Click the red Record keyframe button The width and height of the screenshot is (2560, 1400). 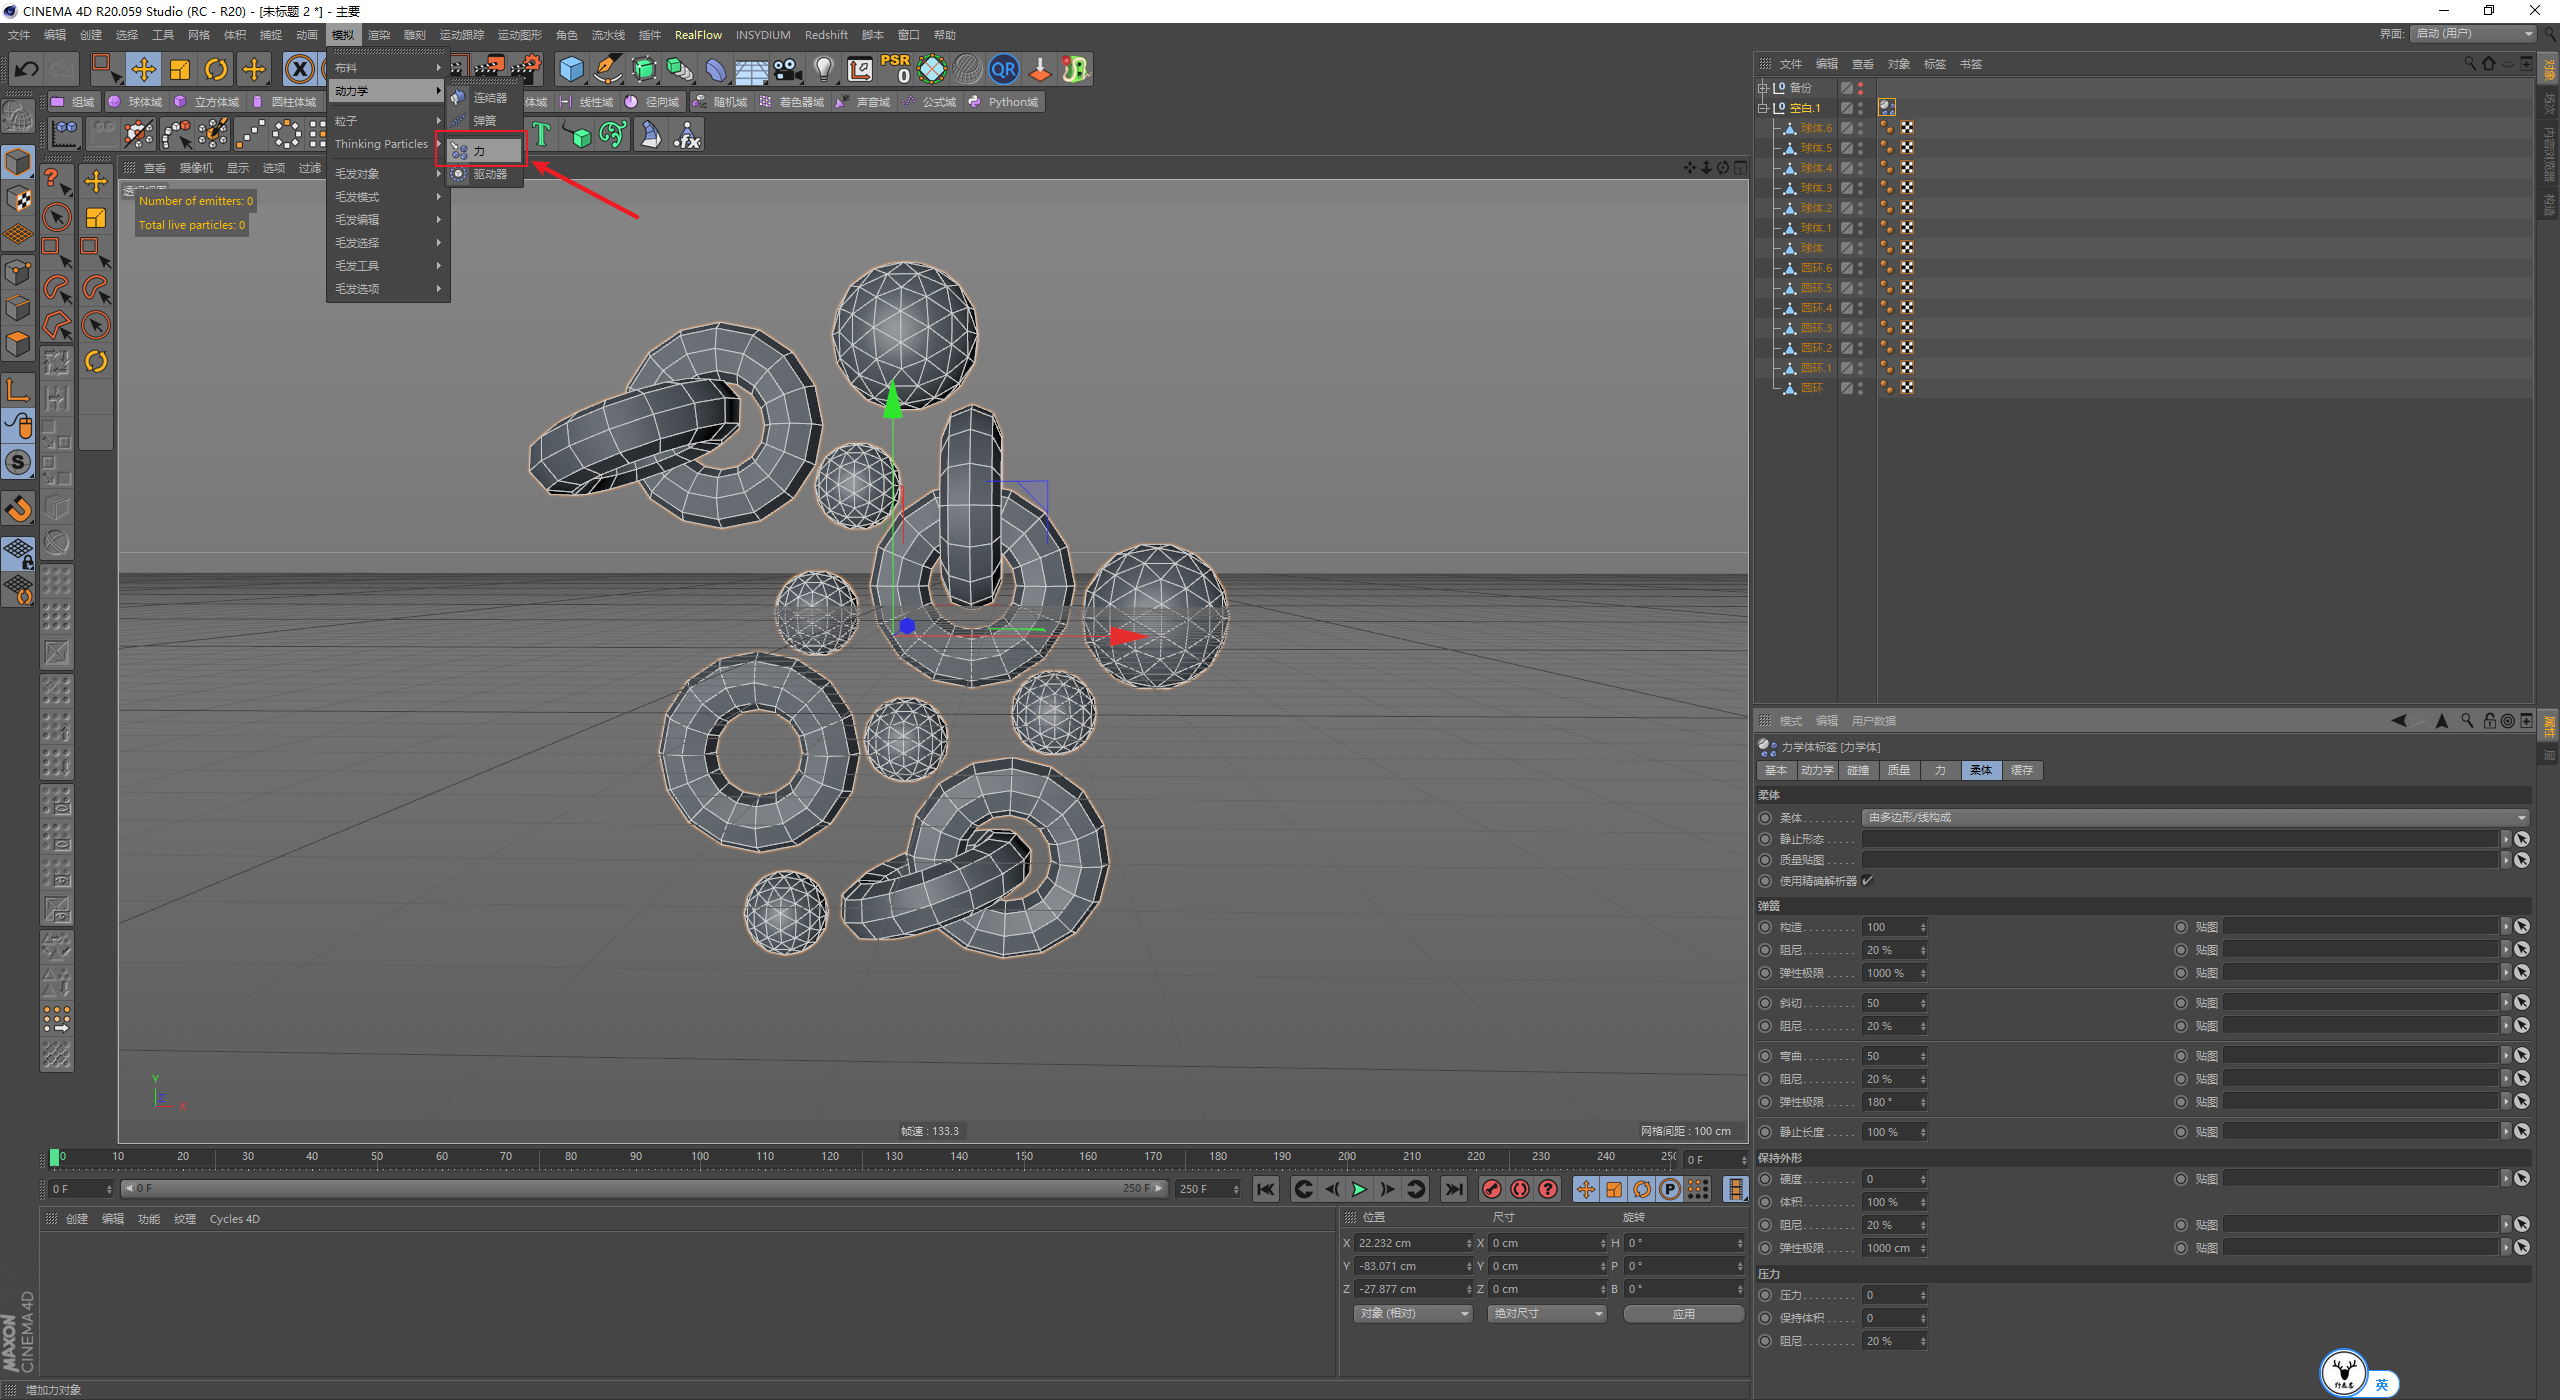click(x=1491, y=1189)
